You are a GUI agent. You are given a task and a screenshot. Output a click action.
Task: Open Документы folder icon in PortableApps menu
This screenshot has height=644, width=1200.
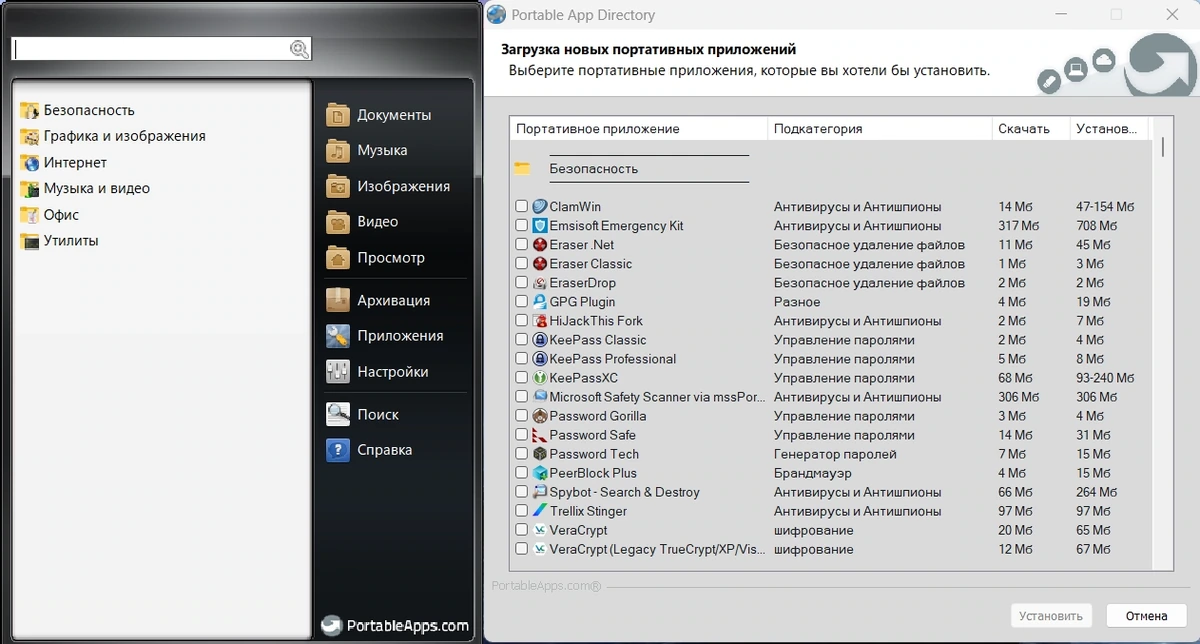tap(338, 115)
